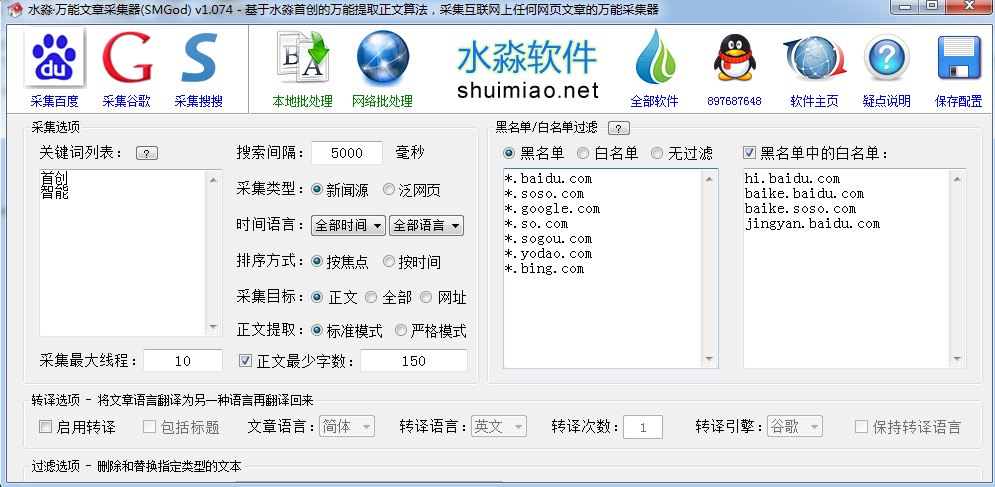Click blacklist box scrollbar up arrow
Image resolution: width=995 pixels, height=487 pixels.
pos(709,180)
